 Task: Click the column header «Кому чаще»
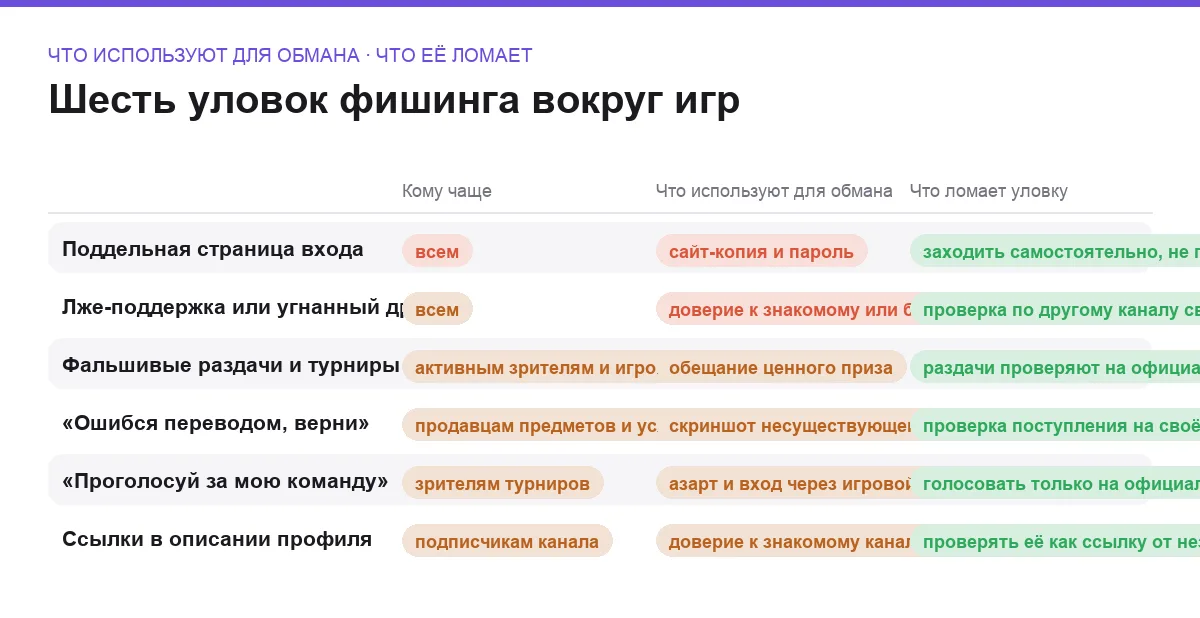(x=447, y=191)
